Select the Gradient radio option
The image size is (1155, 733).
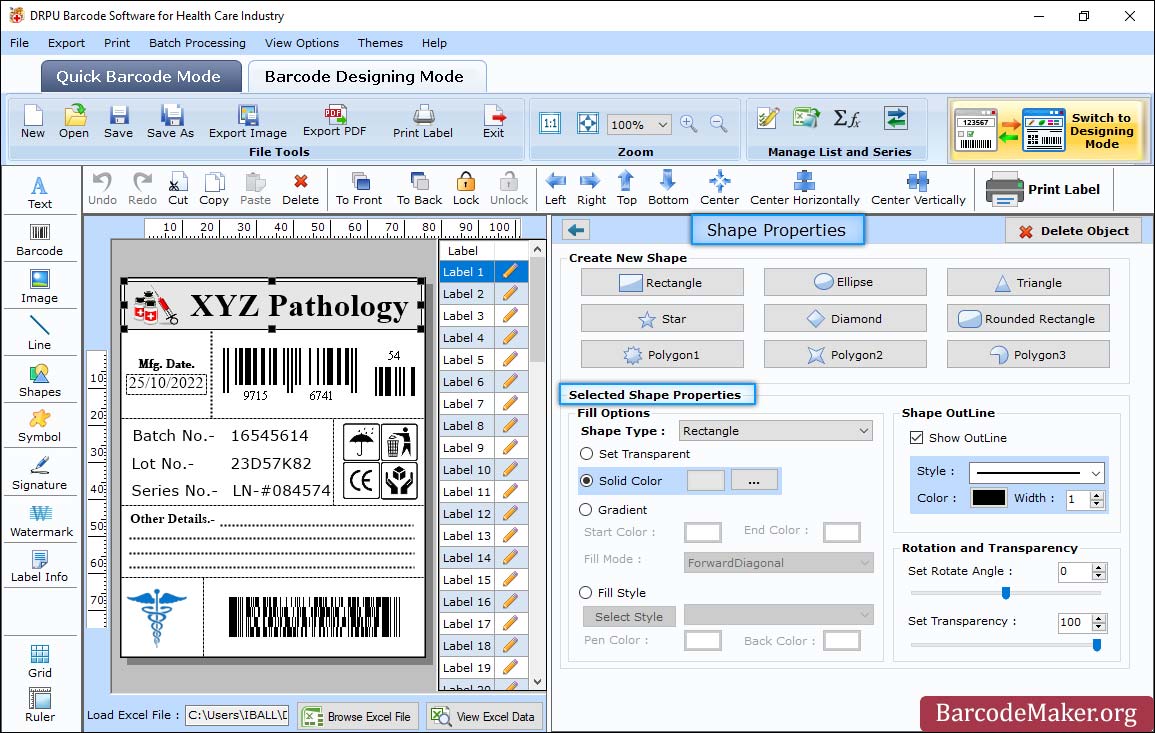(586, 510)
